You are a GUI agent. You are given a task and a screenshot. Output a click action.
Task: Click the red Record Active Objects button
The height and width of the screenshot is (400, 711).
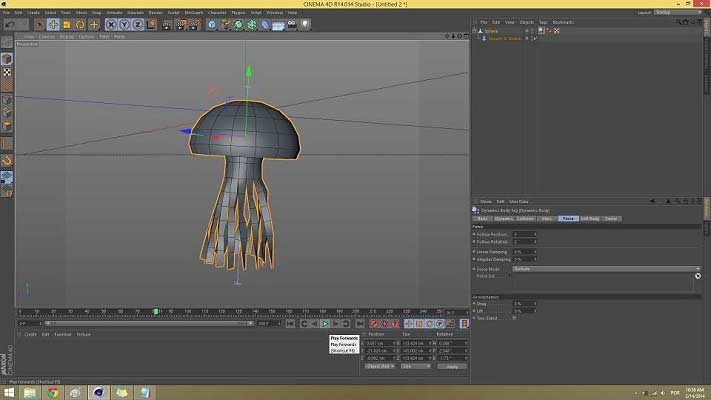(374, 324)
